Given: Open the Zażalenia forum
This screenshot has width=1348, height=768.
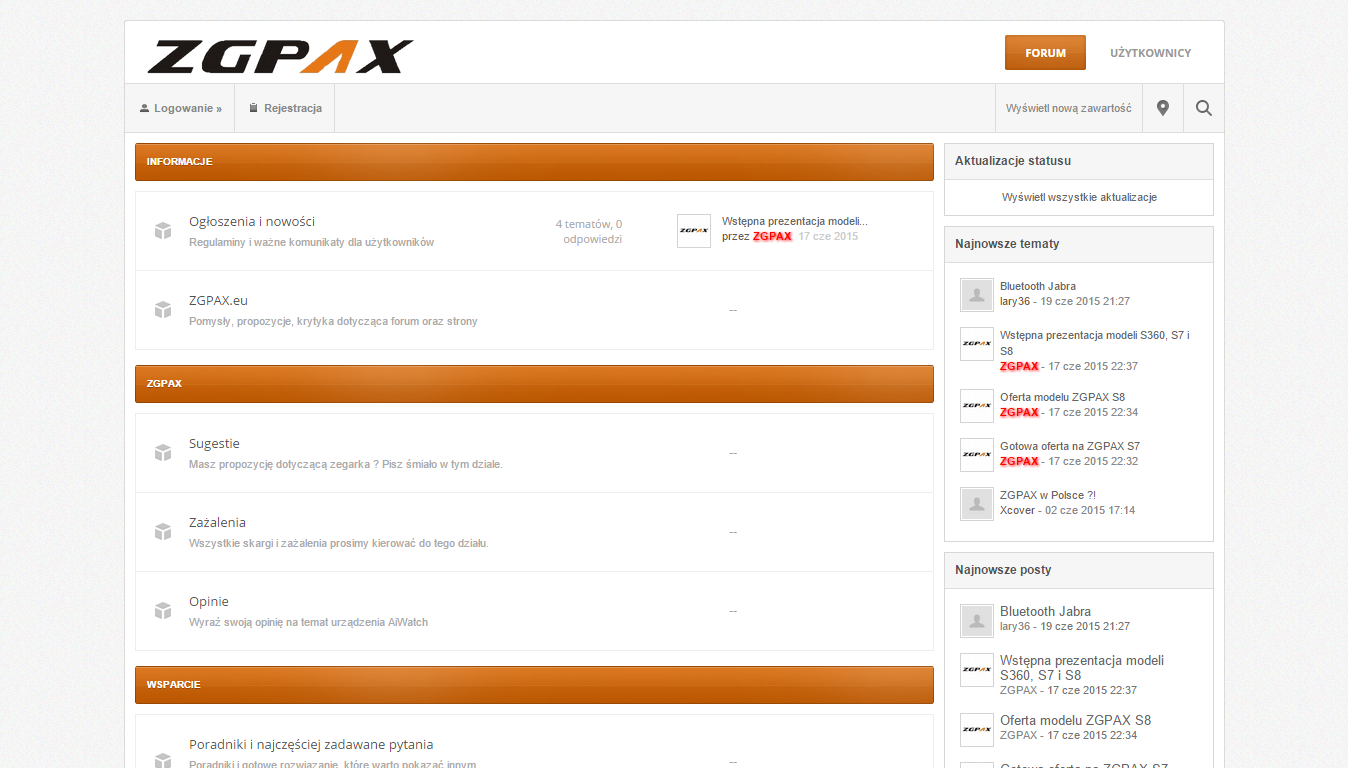Looking at the screenshot, I should [217, 523].
